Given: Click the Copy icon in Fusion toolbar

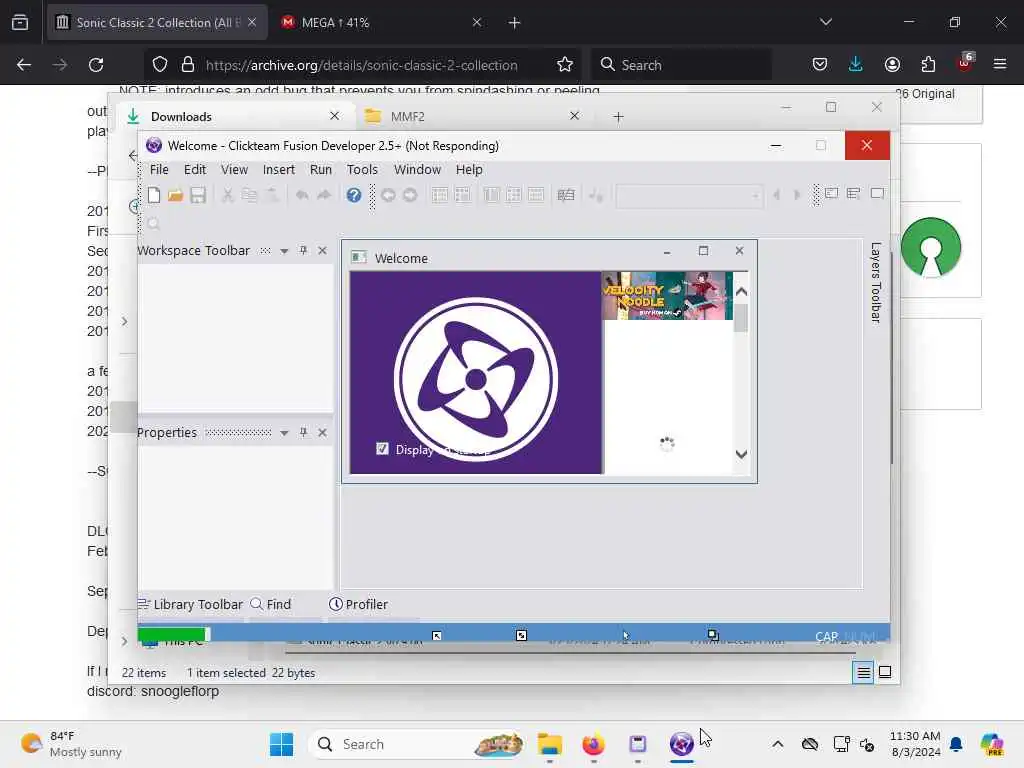Looking at the screenshot, I should 249,195.
